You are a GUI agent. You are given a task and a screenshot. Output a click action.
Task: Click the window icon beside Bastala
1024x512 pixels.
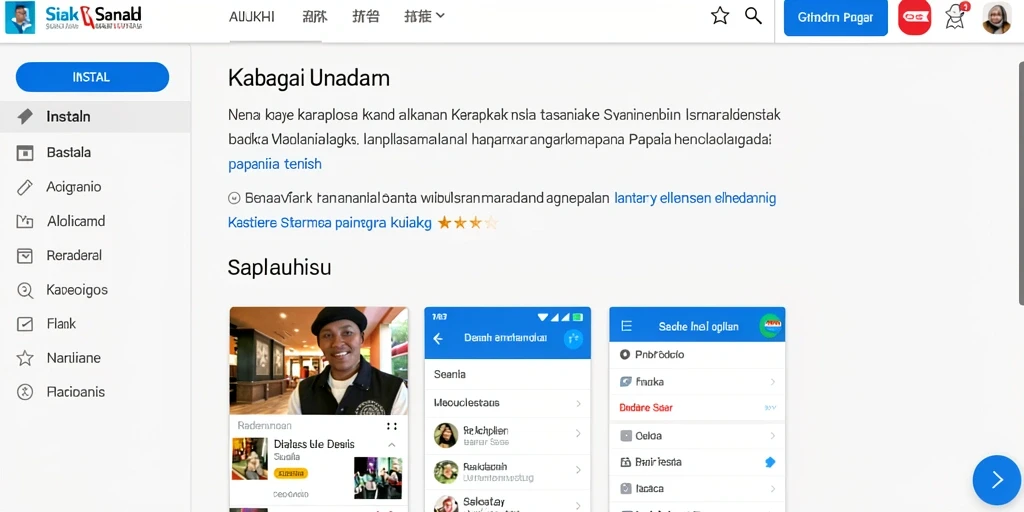[25, 153]
